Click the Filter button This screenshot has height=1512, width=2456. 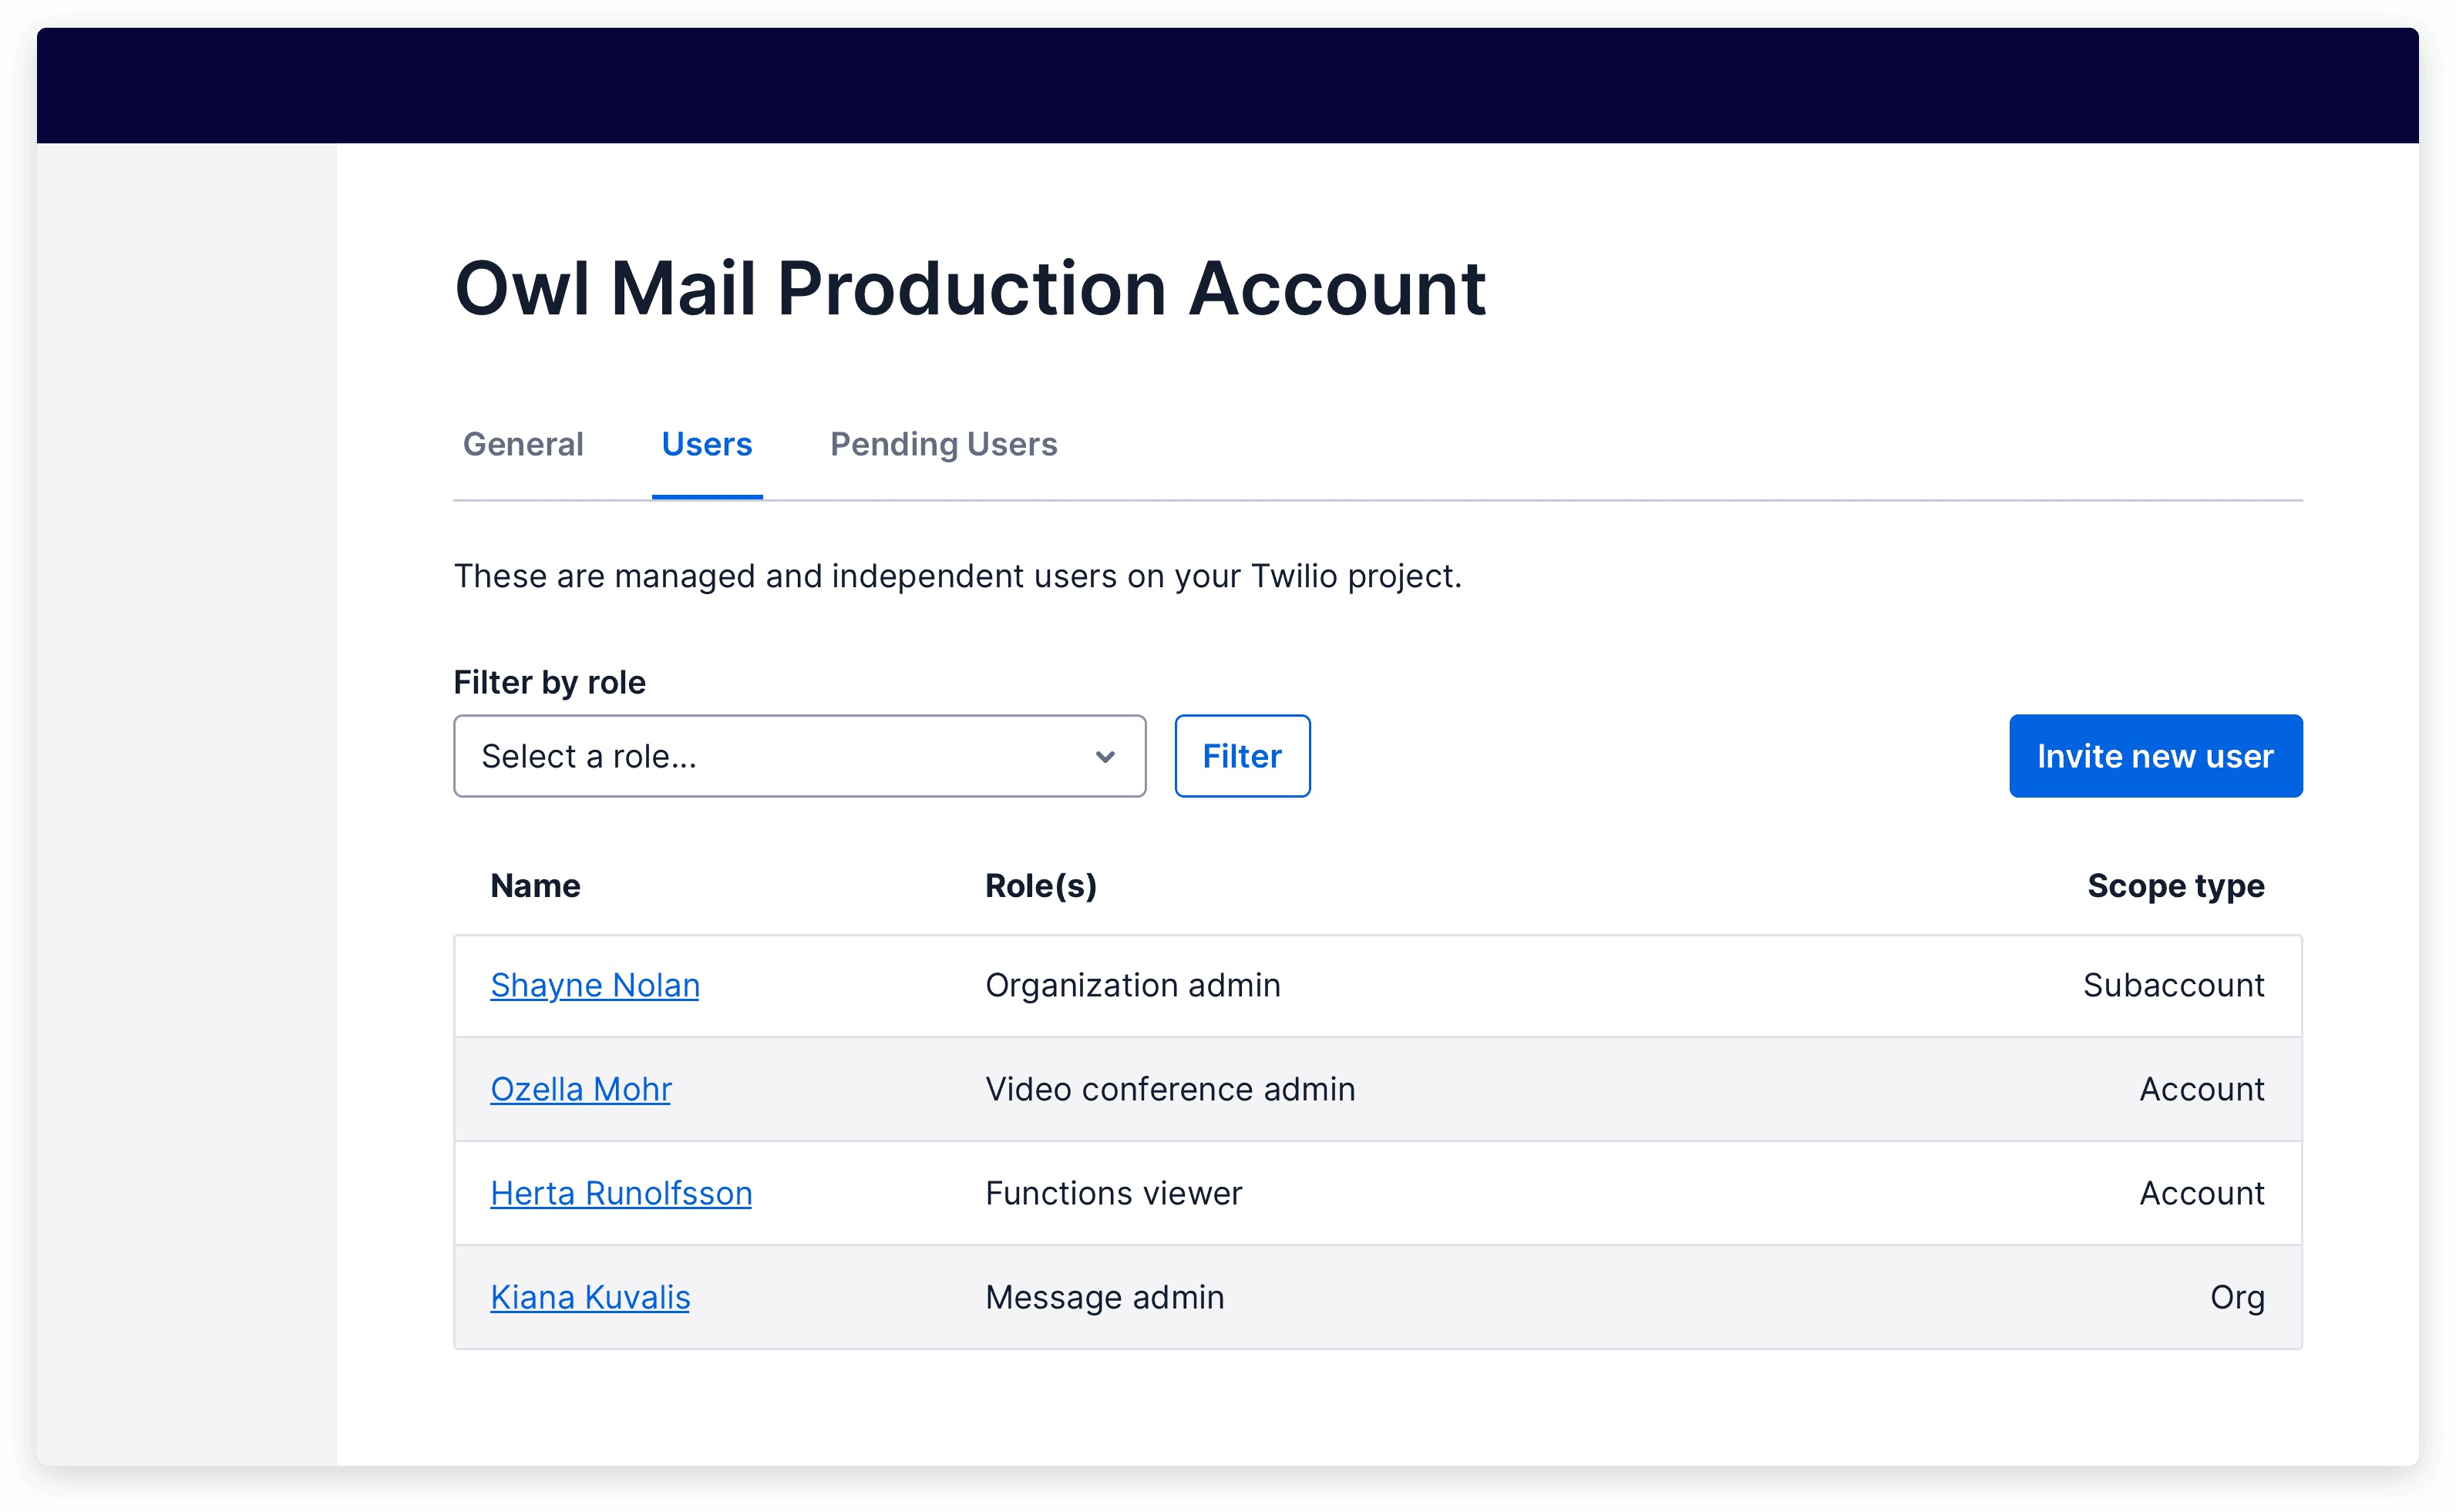tap(1240, 756)
